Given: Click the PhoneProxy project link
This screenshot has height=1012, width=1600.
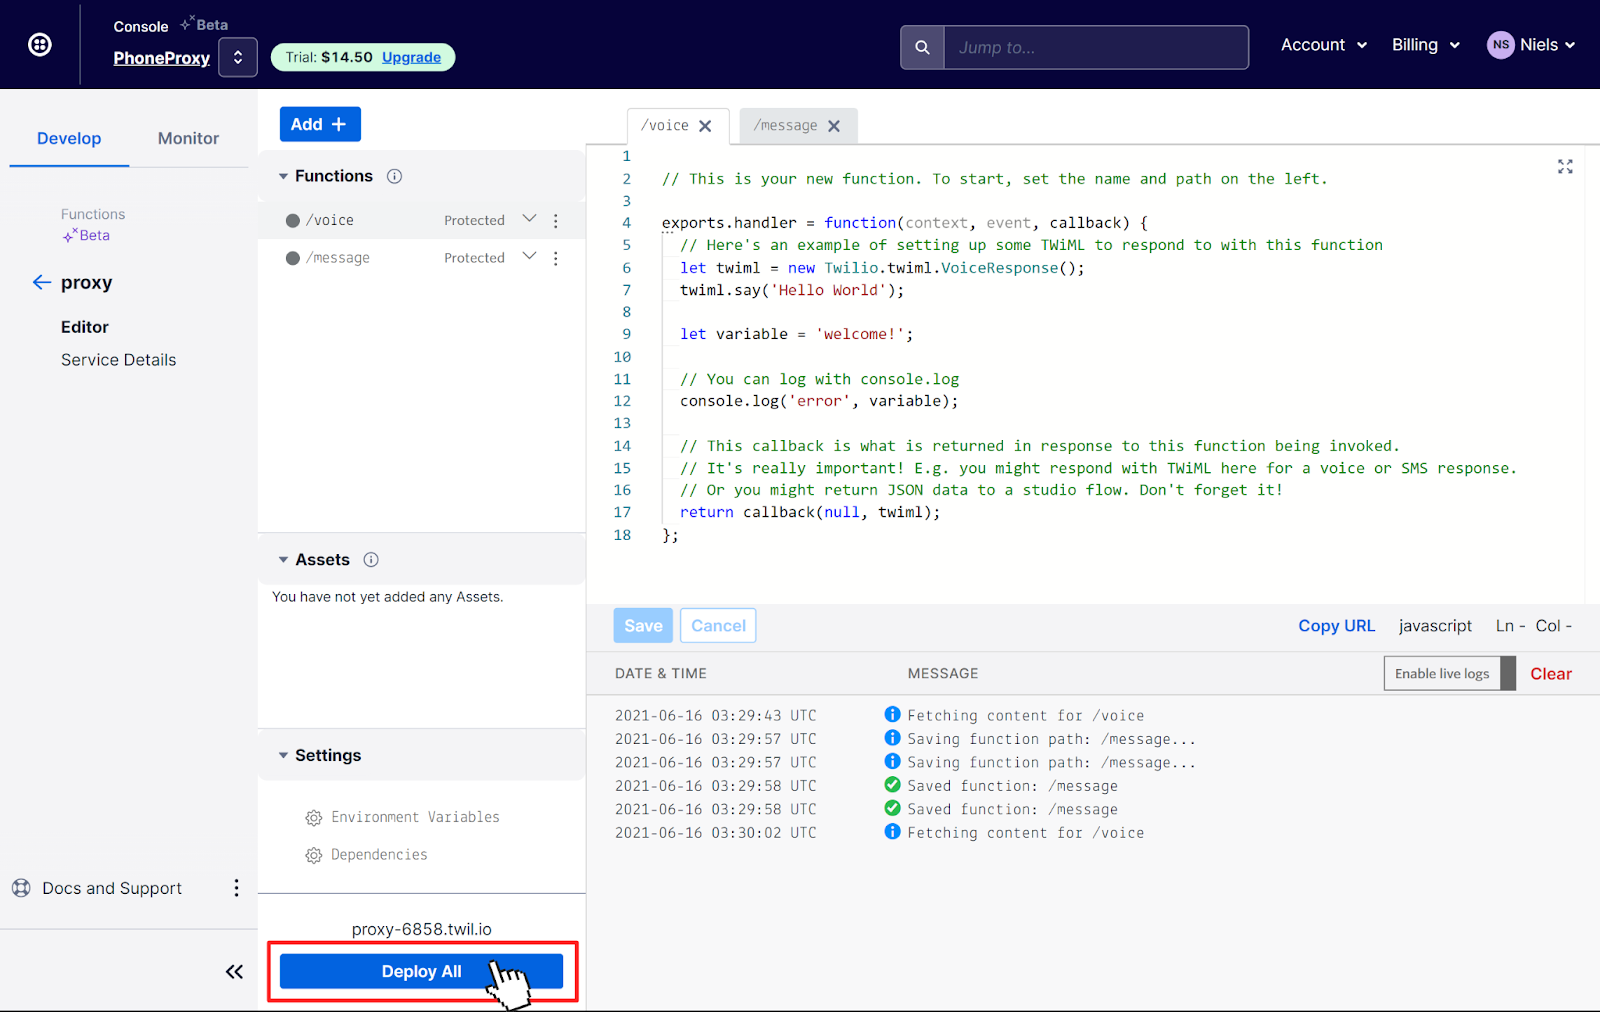Looking at the screenshot, I should (x=161, y=58).
